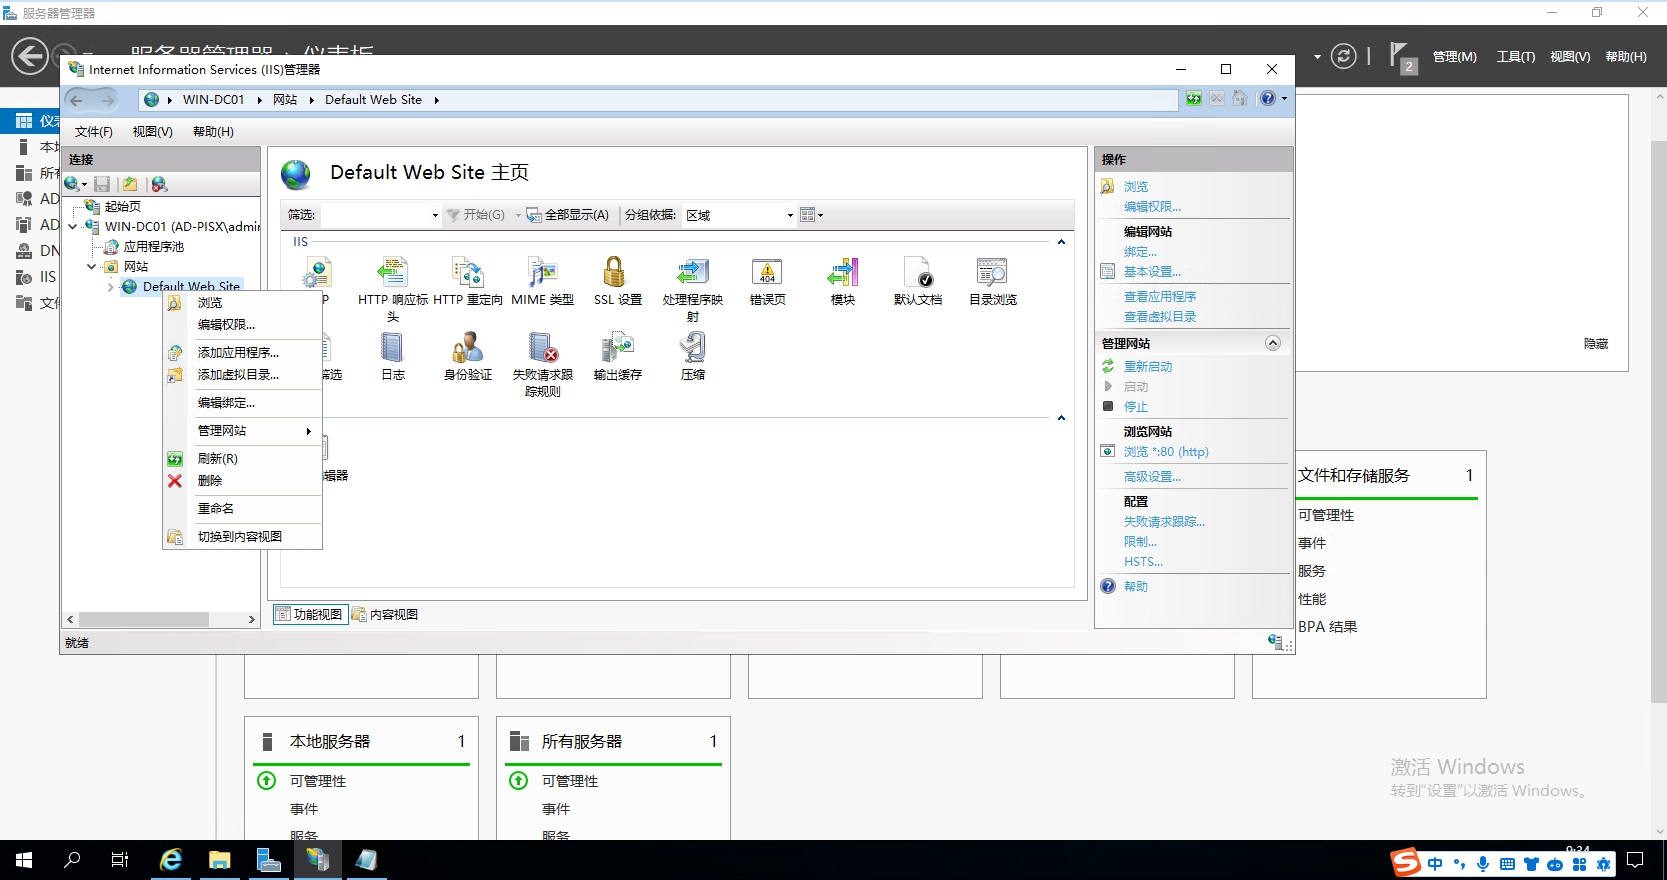Open the 默认文档 feature icon

[917, 274]
